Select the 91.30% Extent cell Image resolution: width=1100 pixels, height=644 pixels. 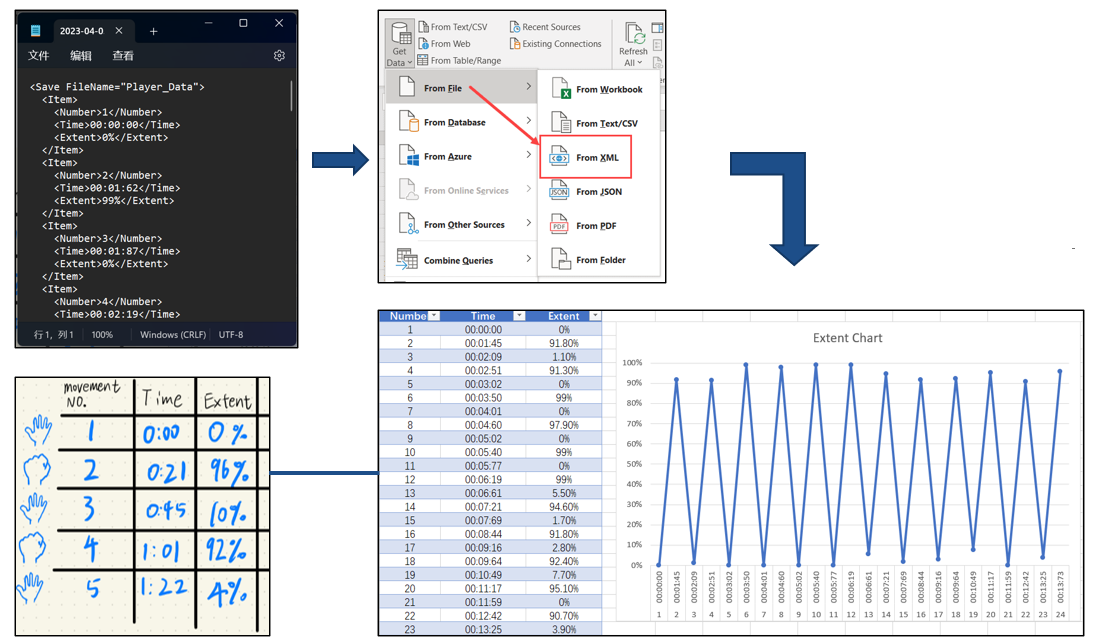[x=564, y=370]
